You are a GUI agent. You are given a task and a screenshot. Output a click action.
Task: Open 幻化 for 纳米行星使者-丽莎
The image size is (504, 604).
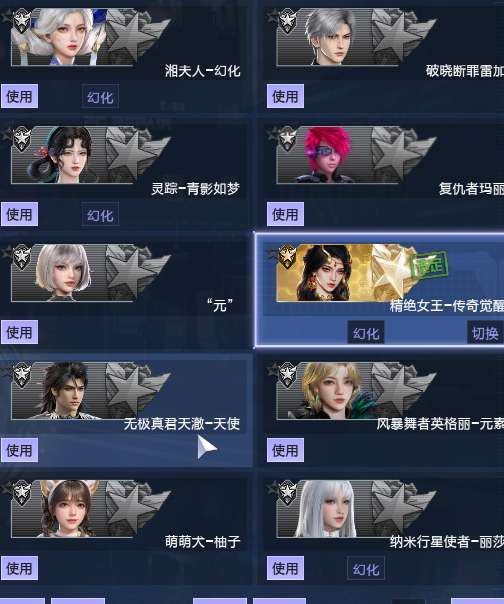(x=366, y=568)
